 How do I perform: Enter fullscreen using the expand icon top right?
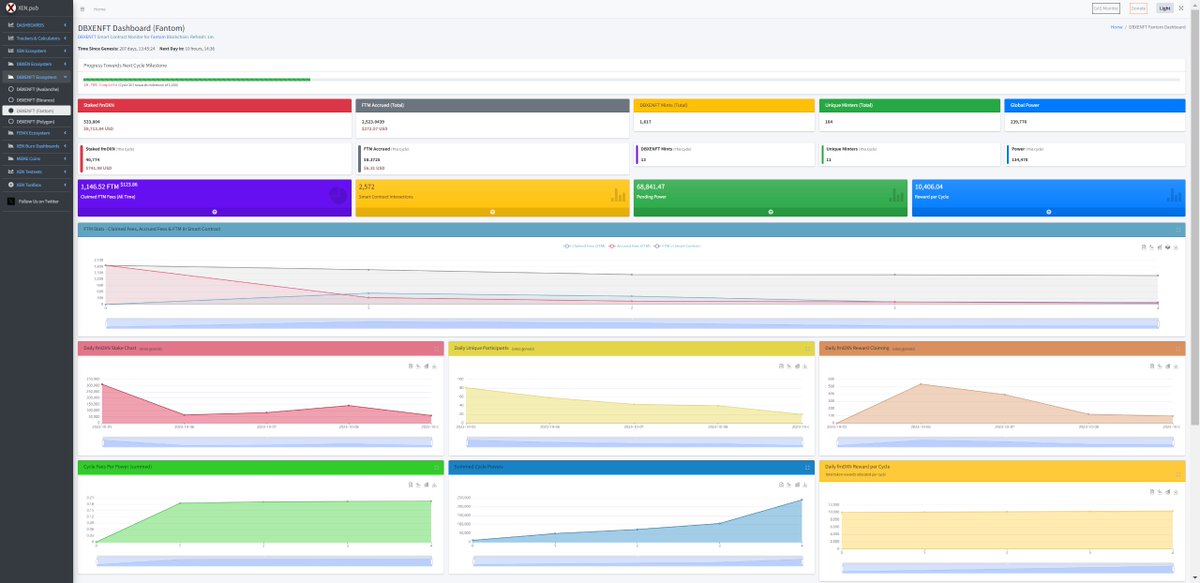[1182, 7]
